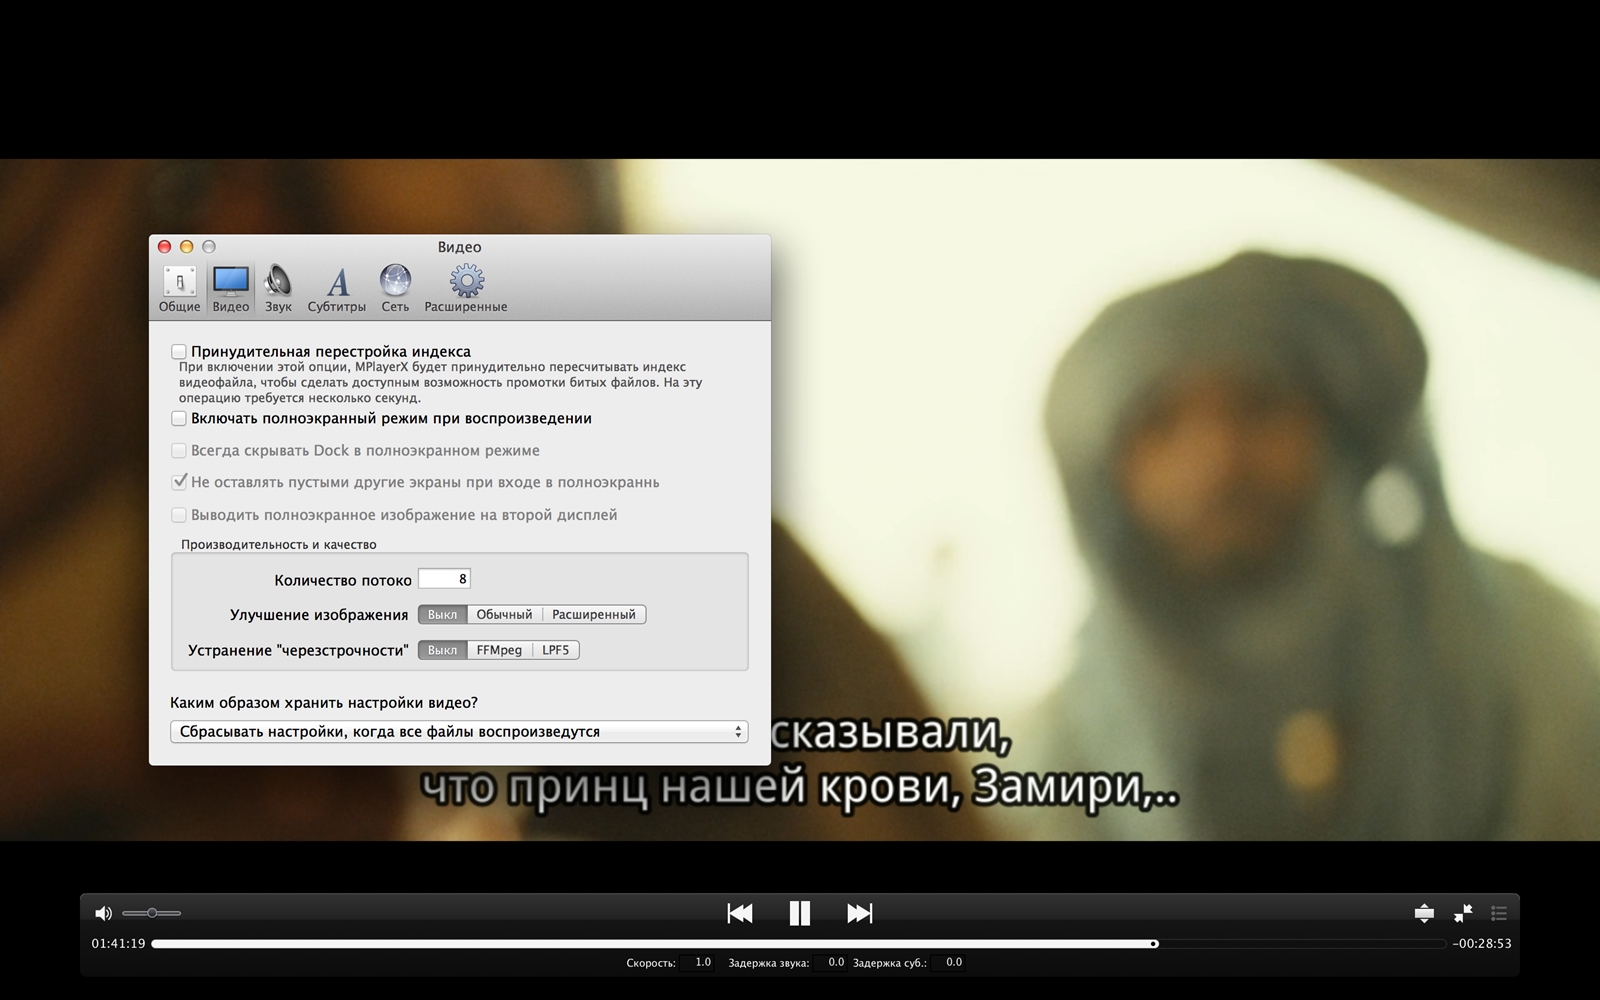Set Улучшение изображения to Обычный
The width and height of the screenshot is (1600, 1000).
[504, 615]
